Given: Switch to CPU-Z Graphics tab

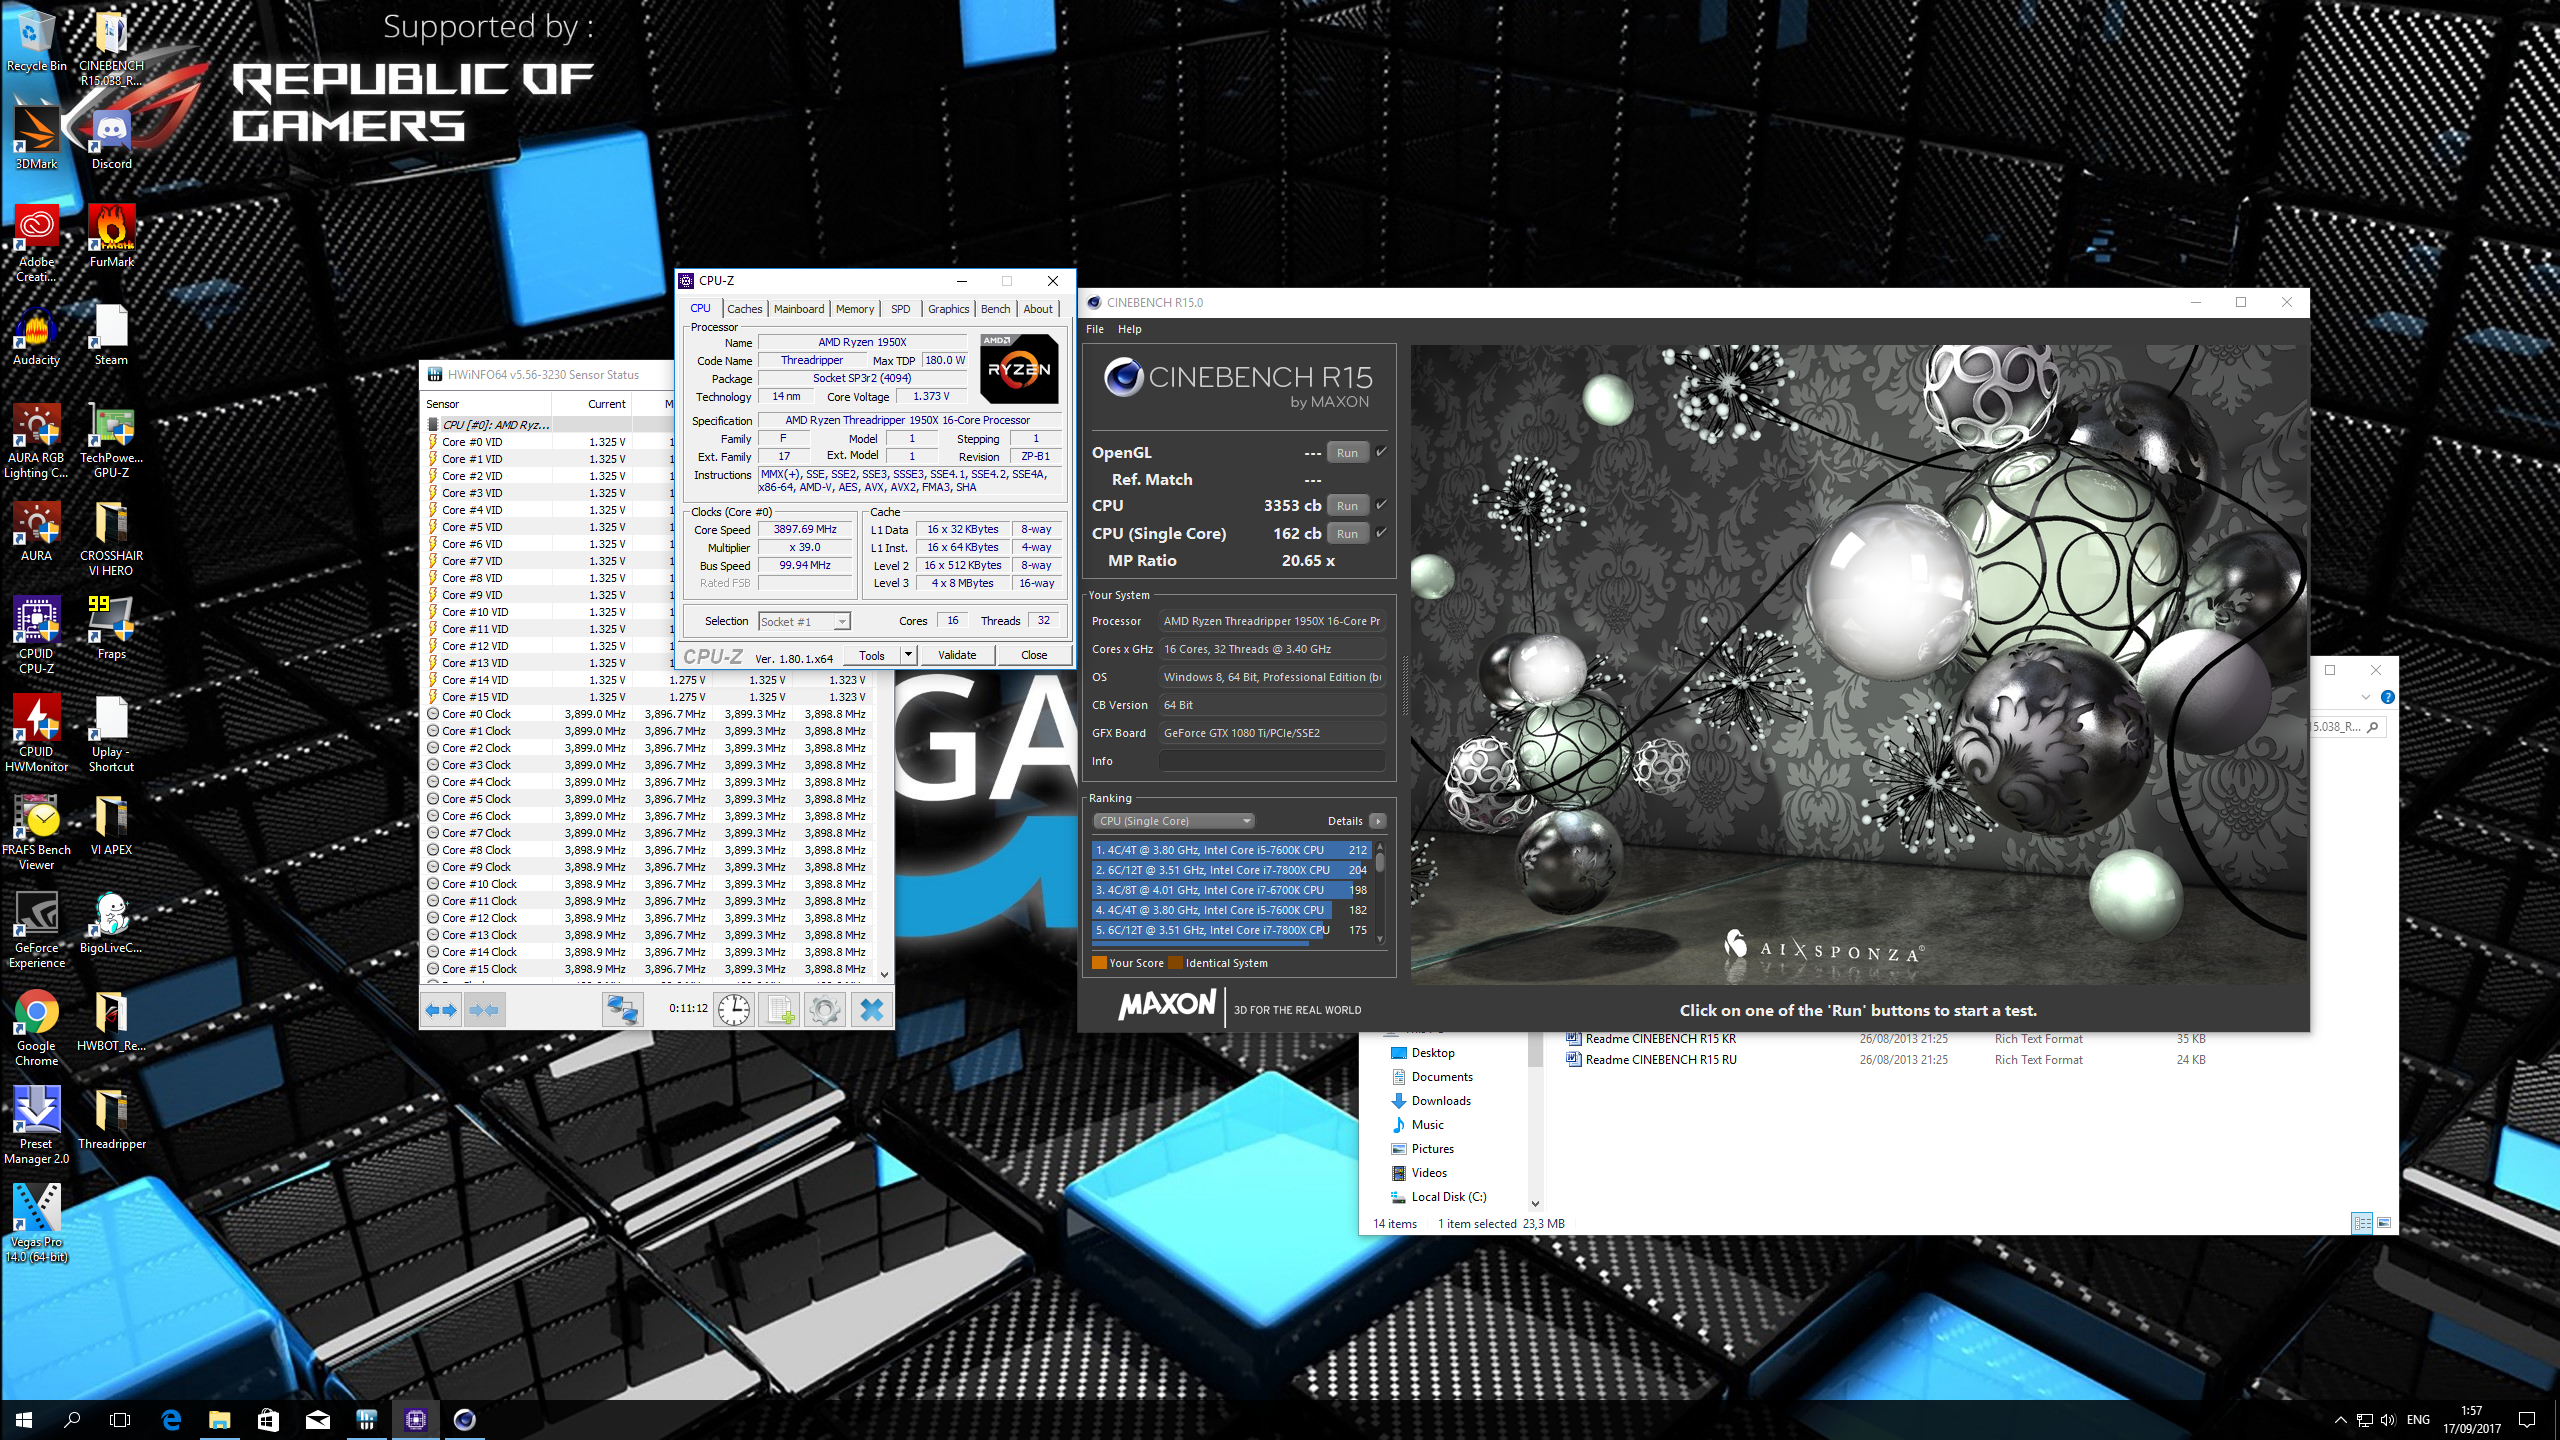Looking at the screenshot, I should tap(948, 309).
